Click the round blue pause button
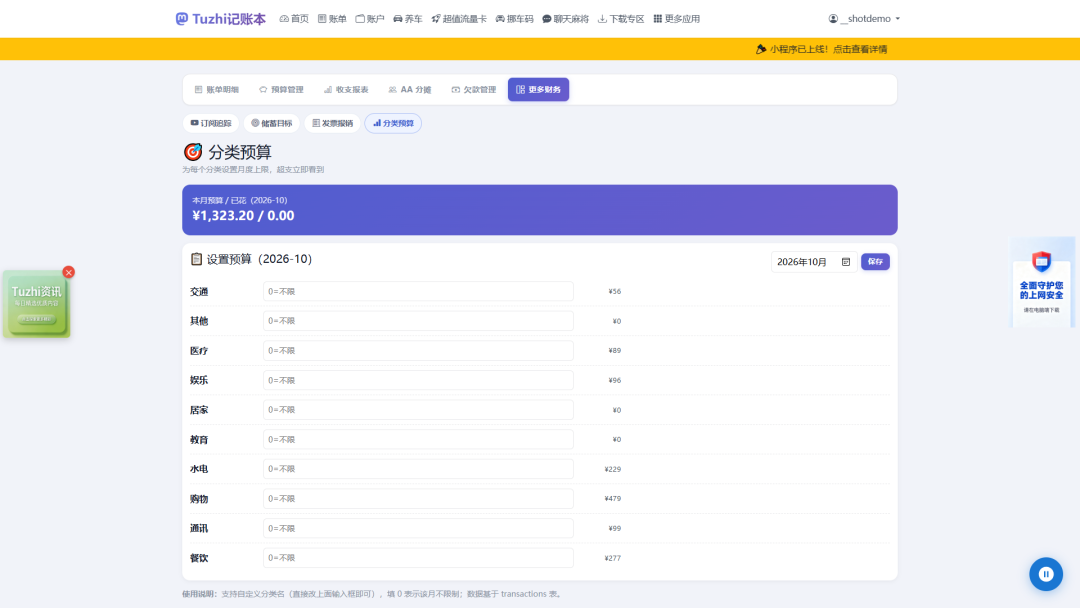1080x608 pixels. [1046, 574]
